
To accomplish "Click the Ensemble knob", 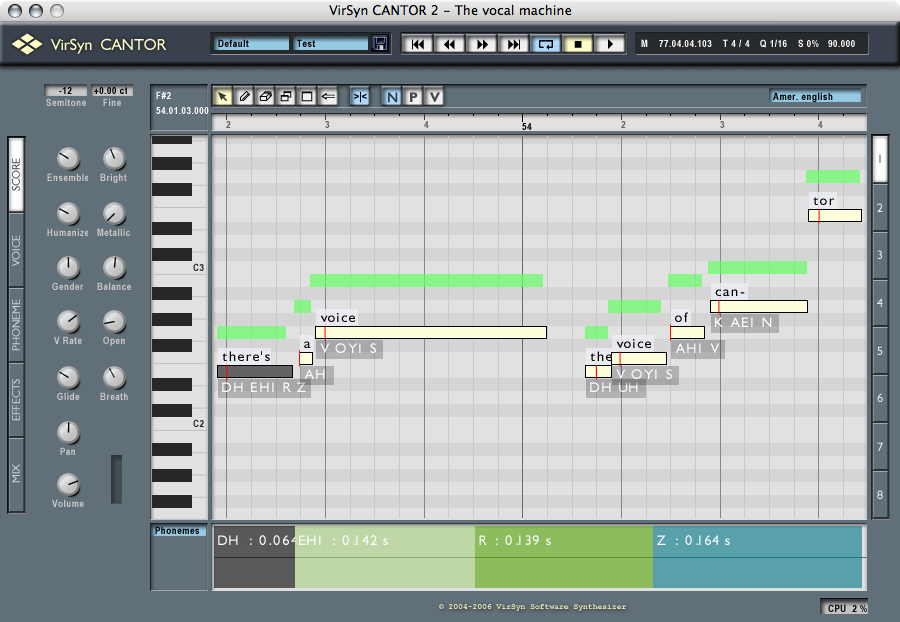I will point(68,159).
